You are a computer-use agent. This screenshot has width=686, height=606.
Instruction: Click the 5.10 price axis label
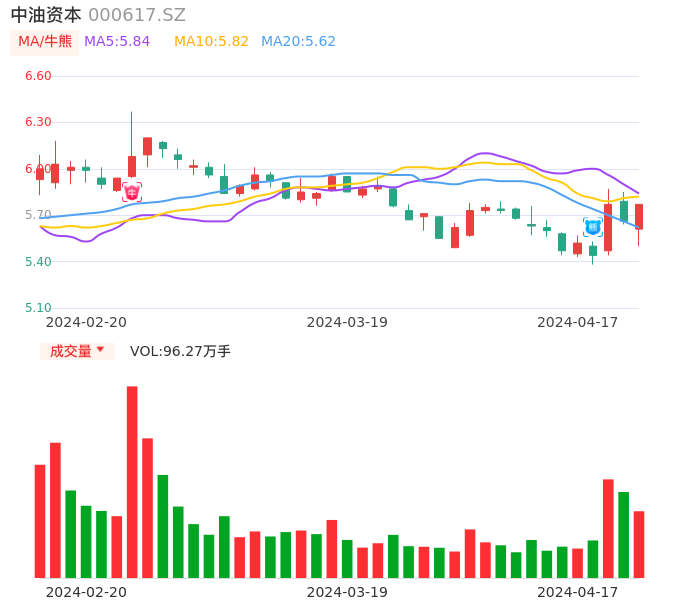click(37, 308)
